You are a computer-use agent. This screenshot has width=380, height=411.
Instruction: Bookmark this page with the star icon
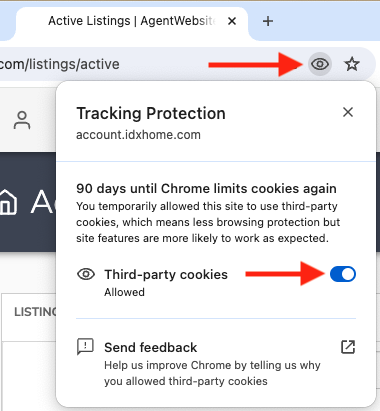pyautogui.click(x=352, y=64)
